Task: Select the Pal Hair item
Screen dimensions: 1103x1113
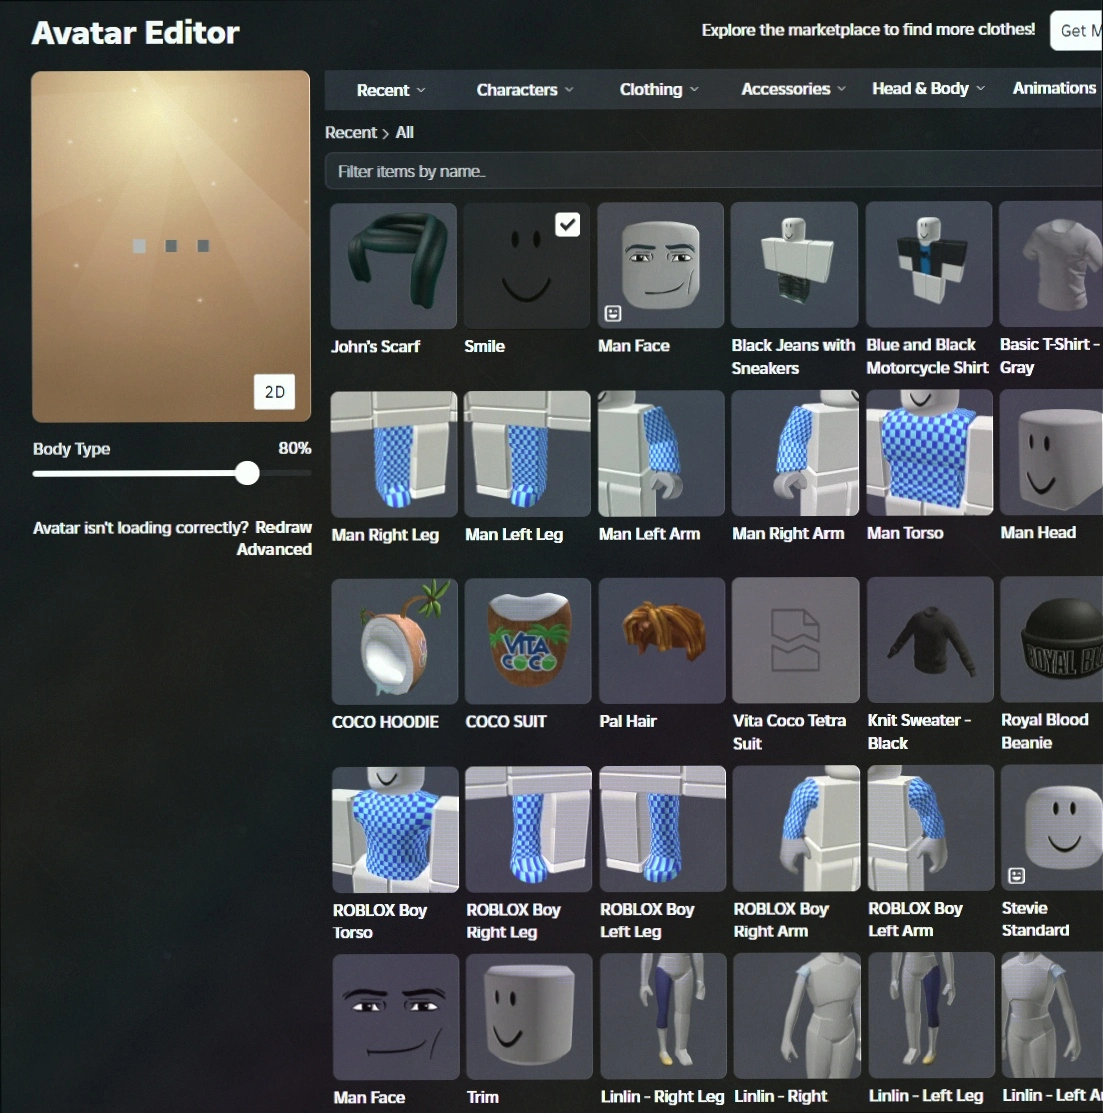Action: (662, 640)
